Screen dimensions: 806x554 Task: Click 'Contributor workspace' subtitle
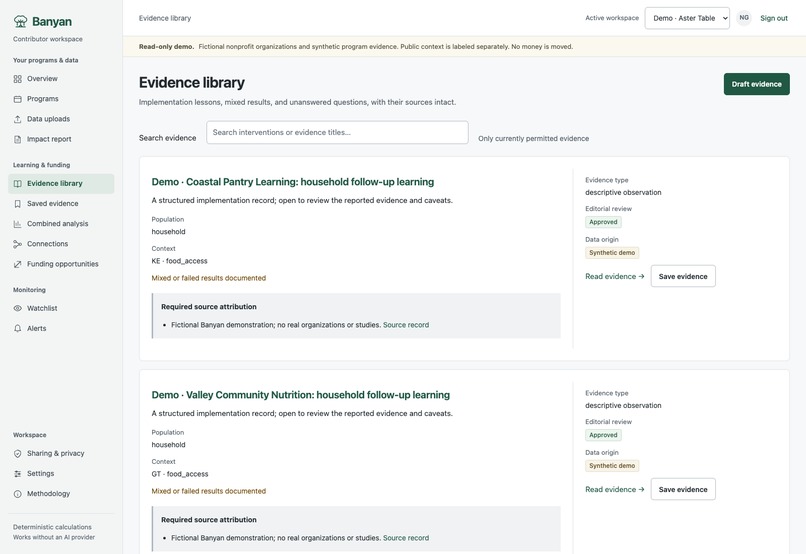pos(48,39)
